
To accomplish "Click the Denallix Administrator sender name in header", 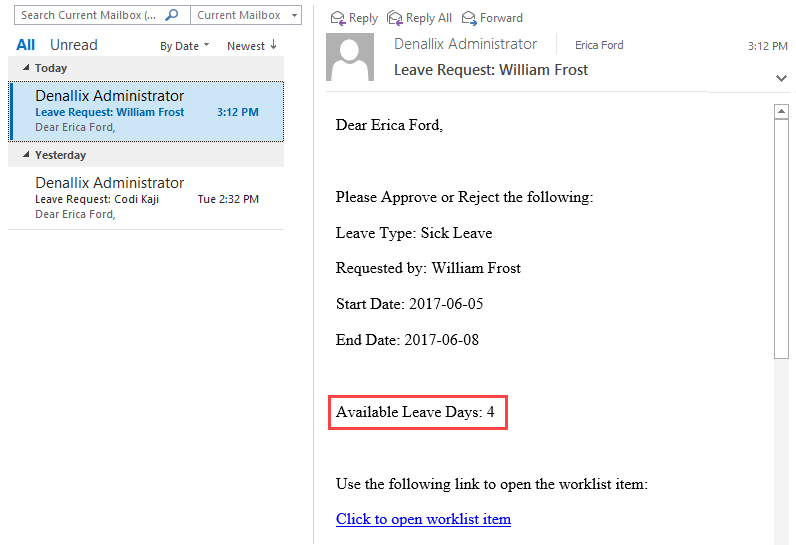I will tap(465, 44).
